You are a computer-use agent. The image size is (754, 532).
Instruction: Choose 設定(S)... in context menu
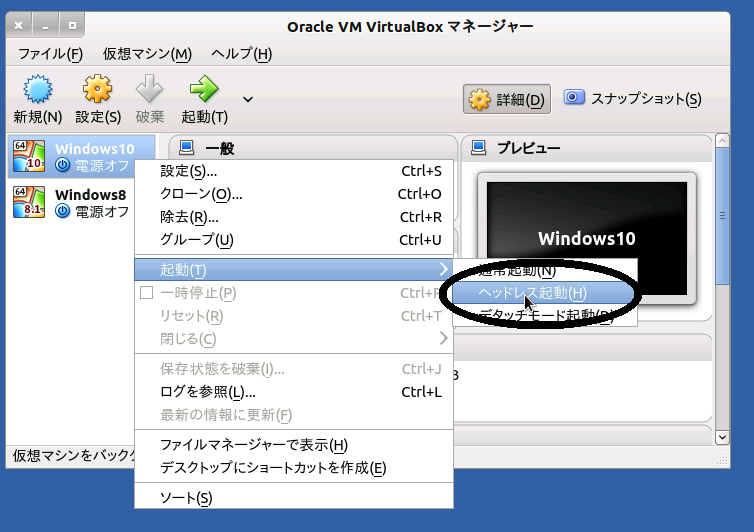(294, 171)
